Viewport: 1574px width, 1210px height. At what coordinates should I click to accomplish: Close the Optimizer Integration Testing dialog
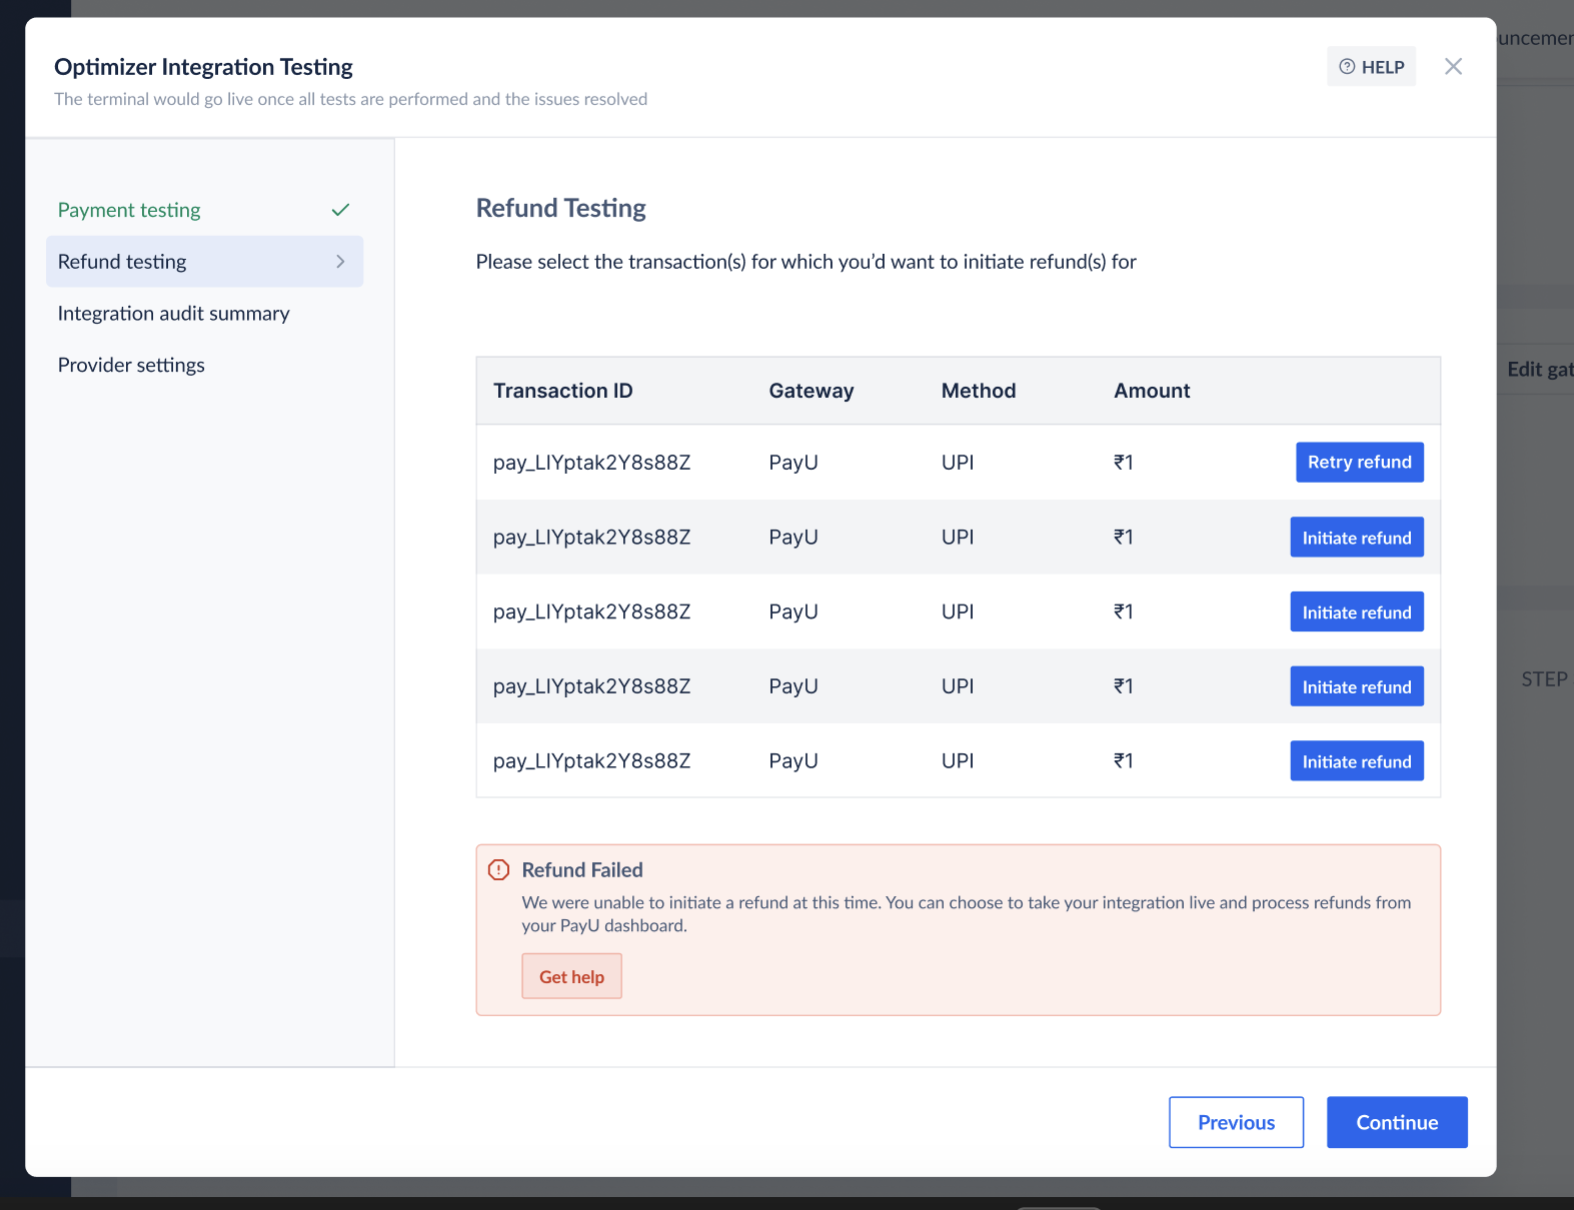point(1453,67)
